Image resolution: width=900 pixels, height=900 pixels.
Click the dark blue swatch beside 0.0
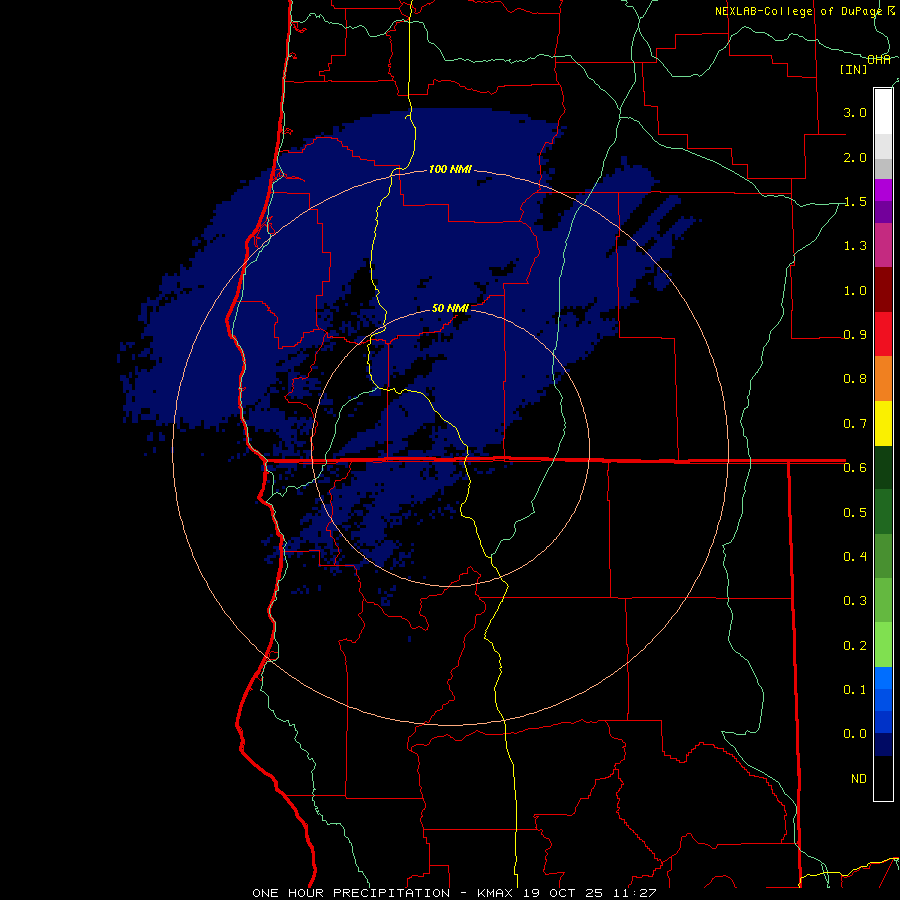pos(883,745)
